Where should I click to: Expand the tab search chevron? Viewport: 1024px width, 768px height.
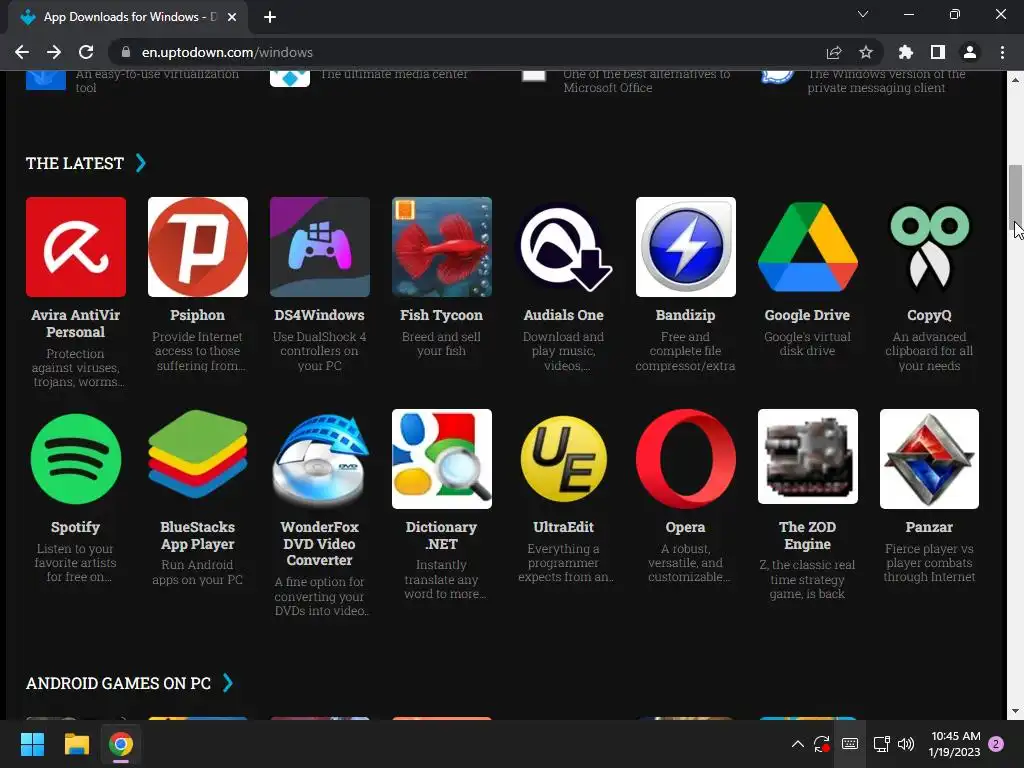coord(863,14)
